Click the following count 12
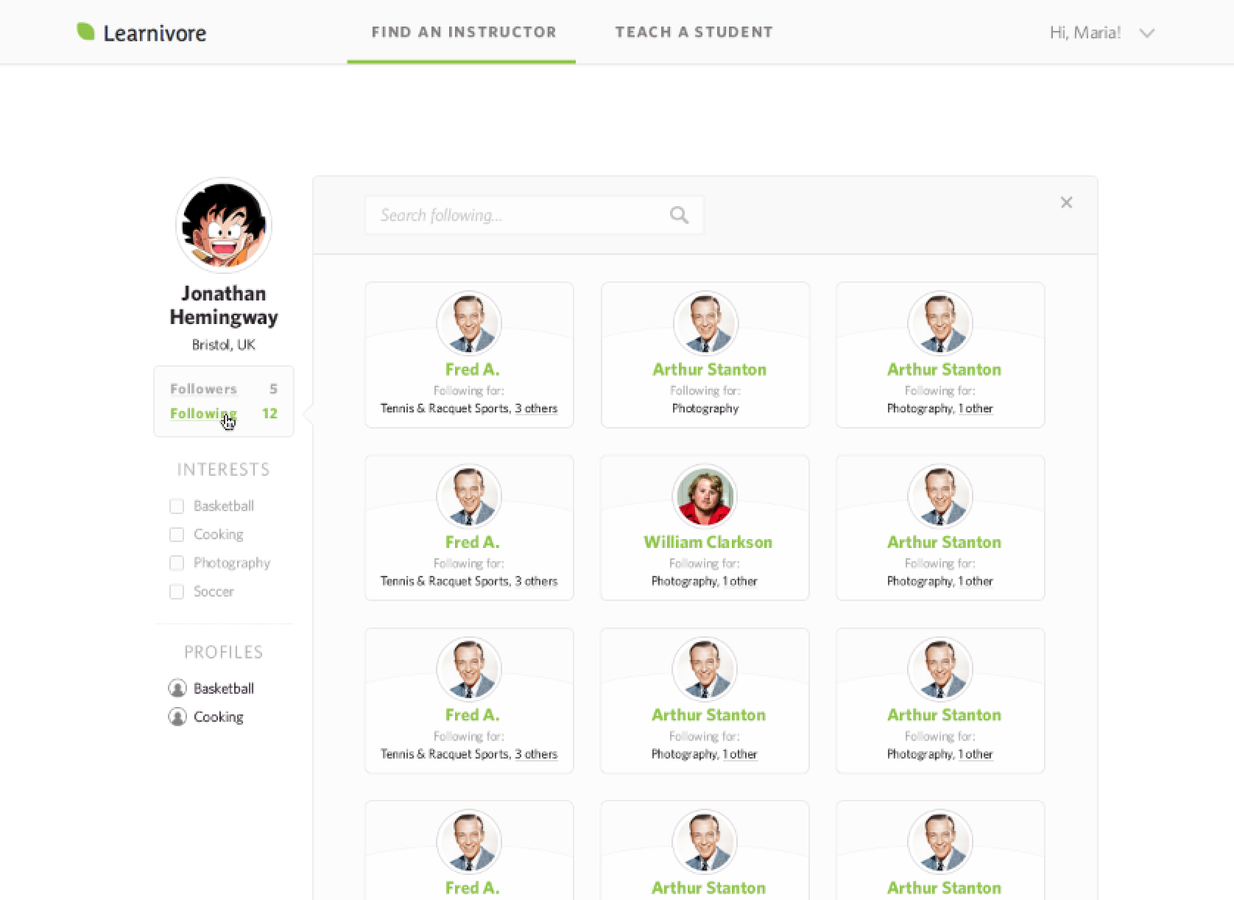 [x=270, y=414]
